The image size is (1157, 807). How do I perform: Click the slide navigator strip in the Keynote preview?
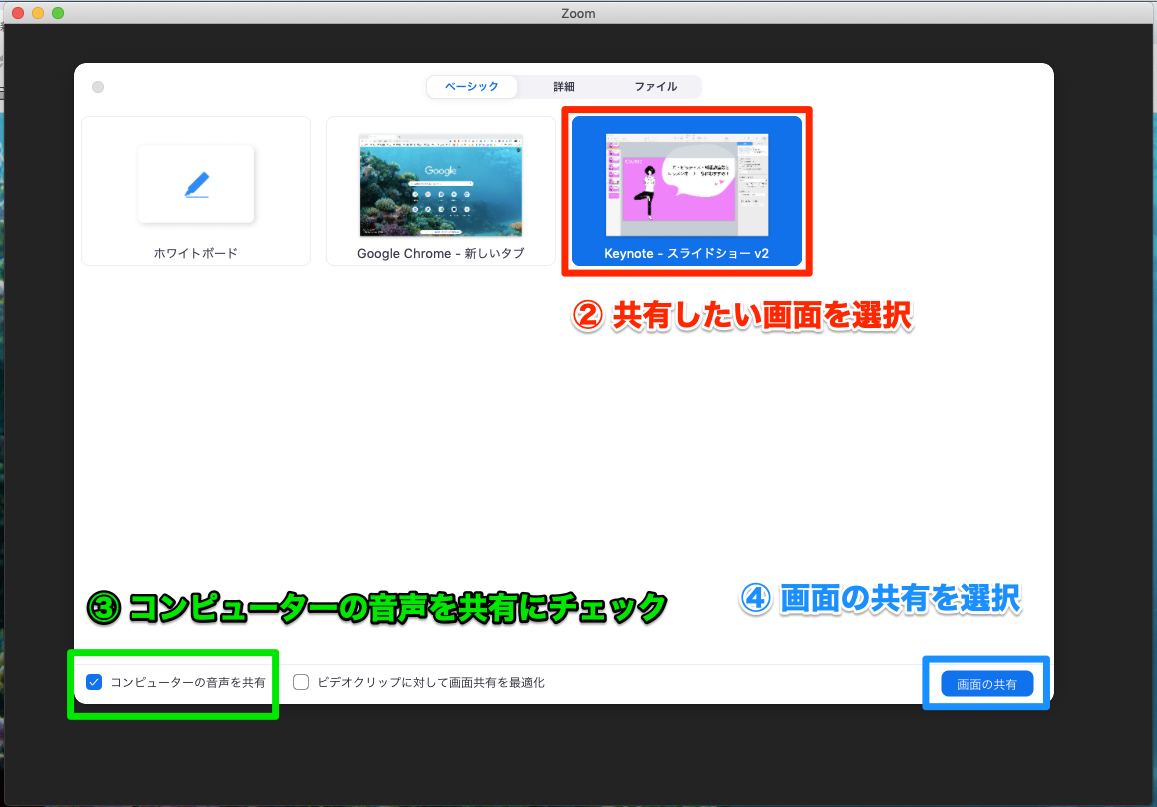point(613,172)
